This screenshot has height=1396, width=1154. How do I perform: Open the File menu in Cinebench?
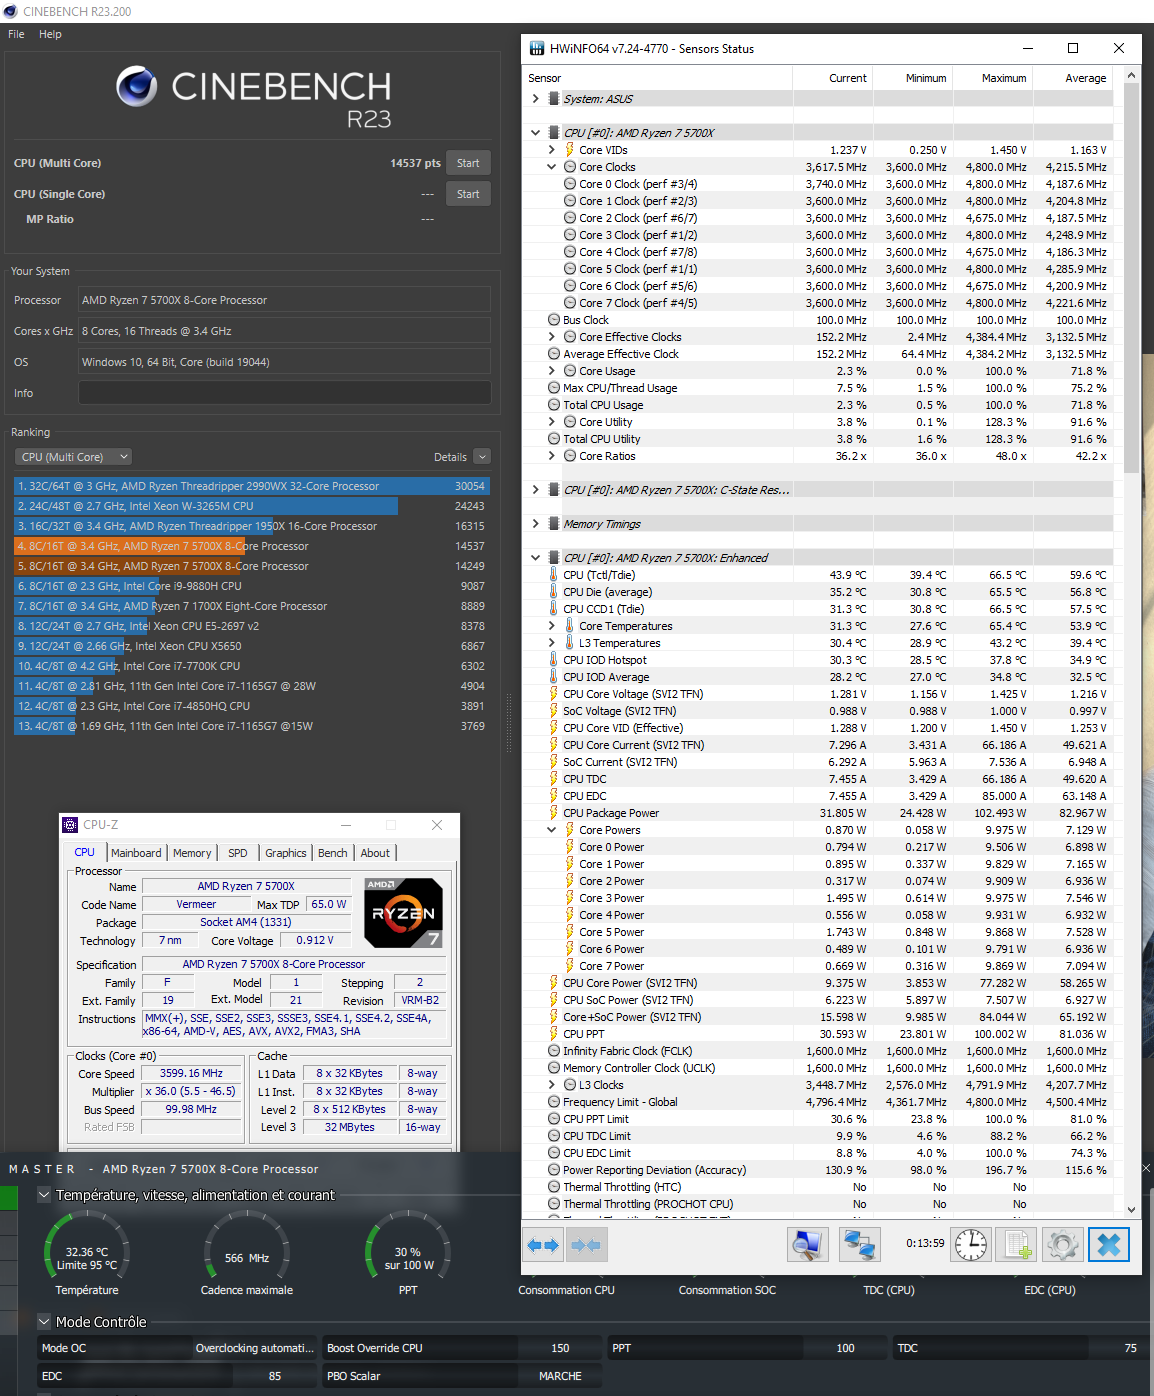coord(16,34)
